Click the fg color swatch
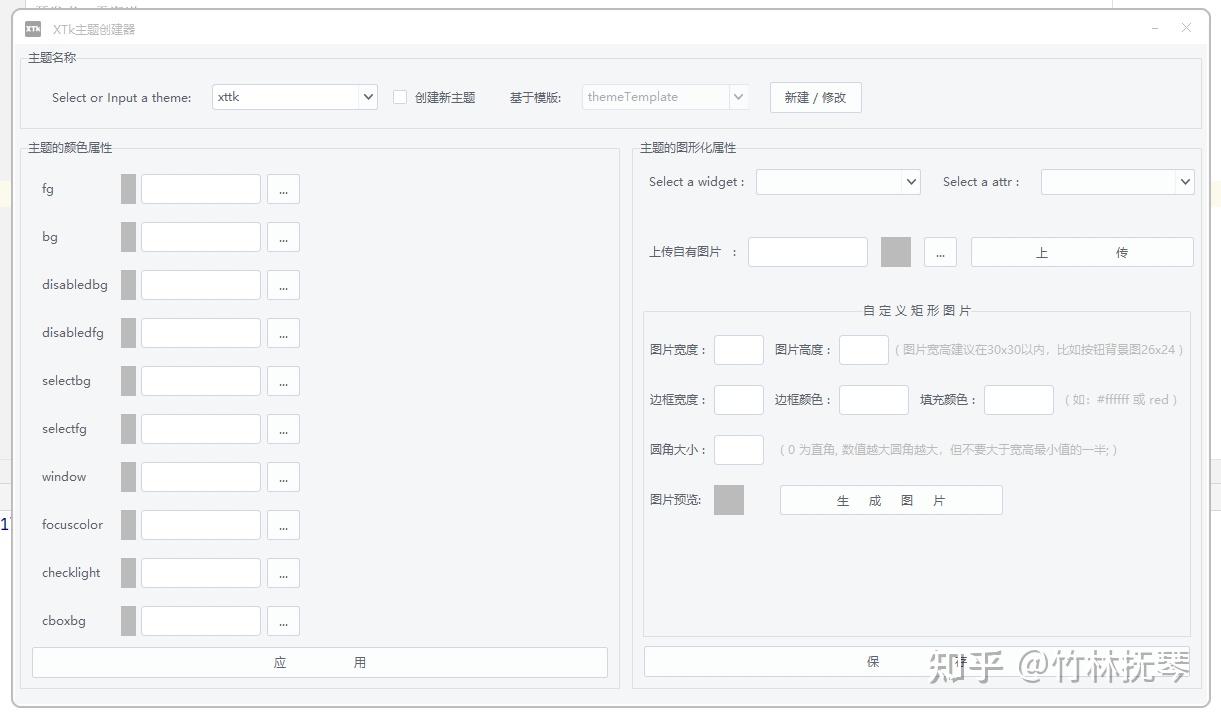This screenshot has height=716, width=1221. coord(128,188)
